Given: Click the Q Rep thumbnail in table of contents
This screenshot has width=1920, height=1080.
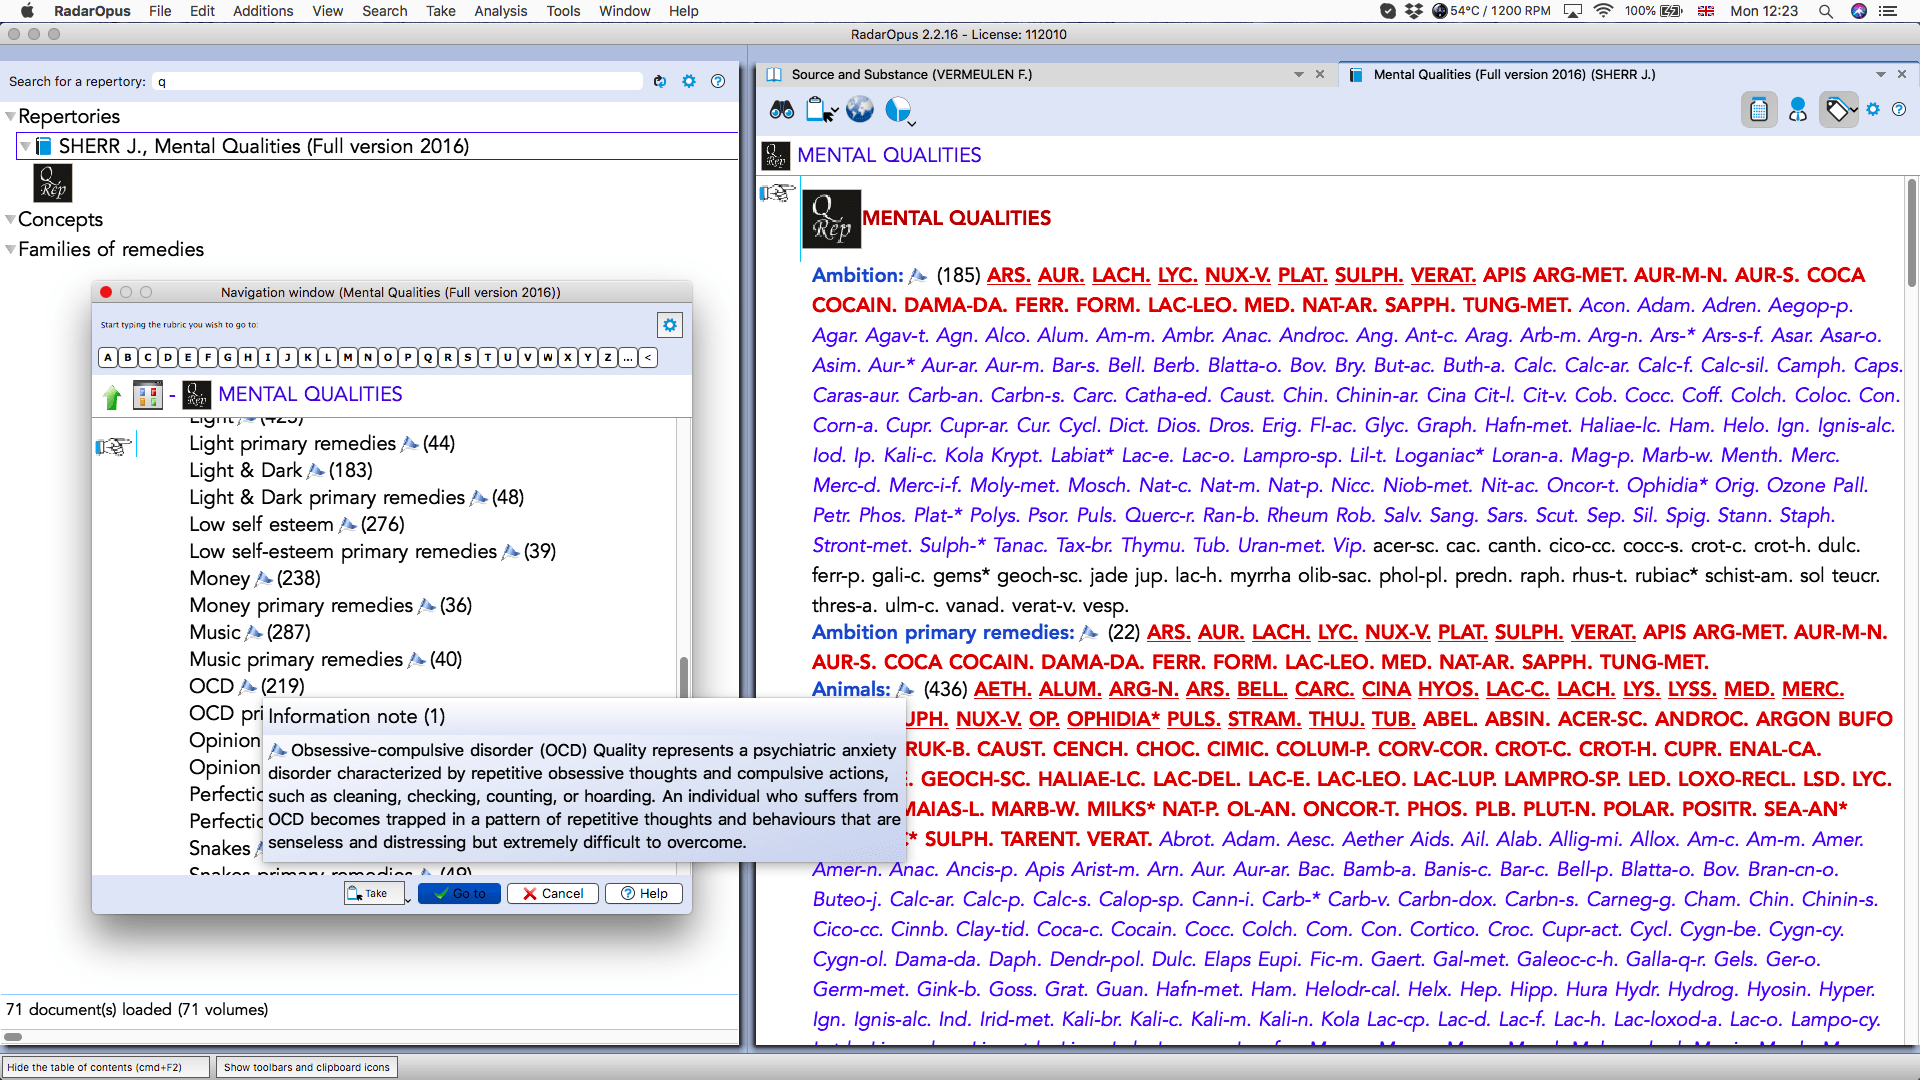Looking at the screenshot, I should [x=53, y=184].
